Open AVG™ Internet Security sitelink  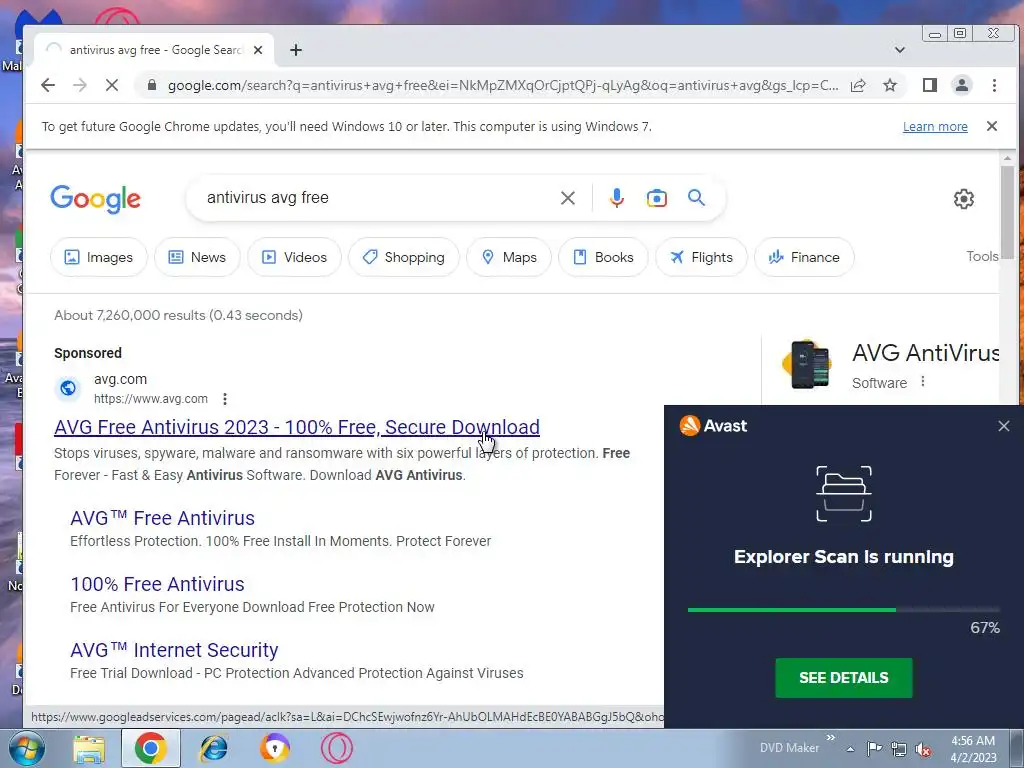[174, 650]
